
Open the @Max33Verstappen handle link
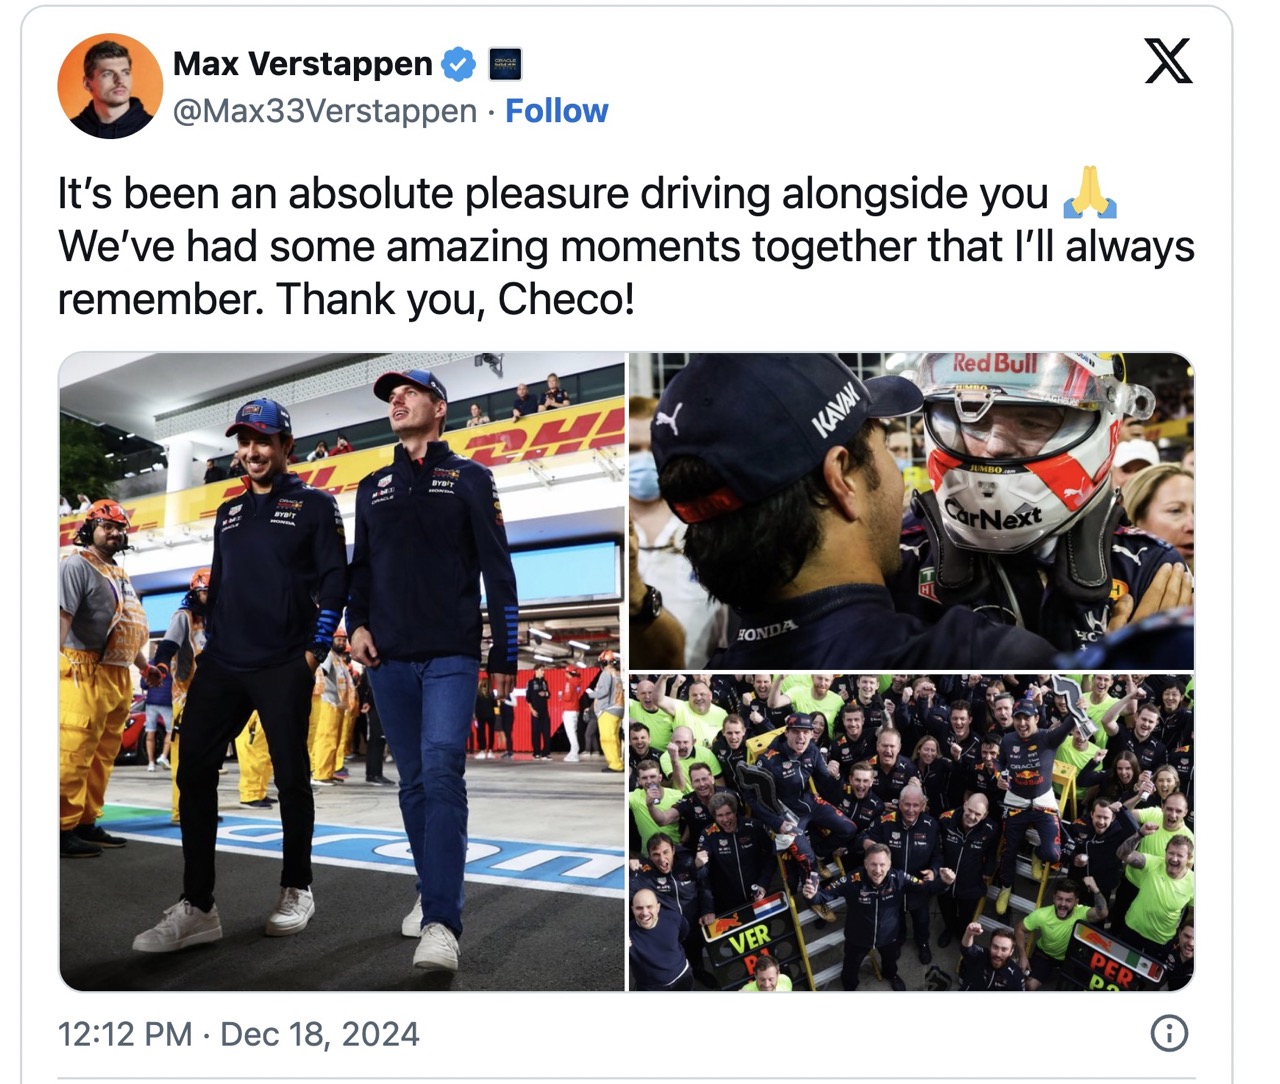(x=325, y=110)
